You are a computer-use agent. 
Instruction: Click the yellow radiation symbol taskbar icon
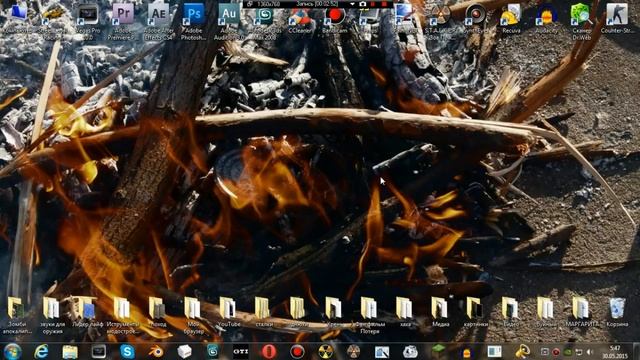325,351
